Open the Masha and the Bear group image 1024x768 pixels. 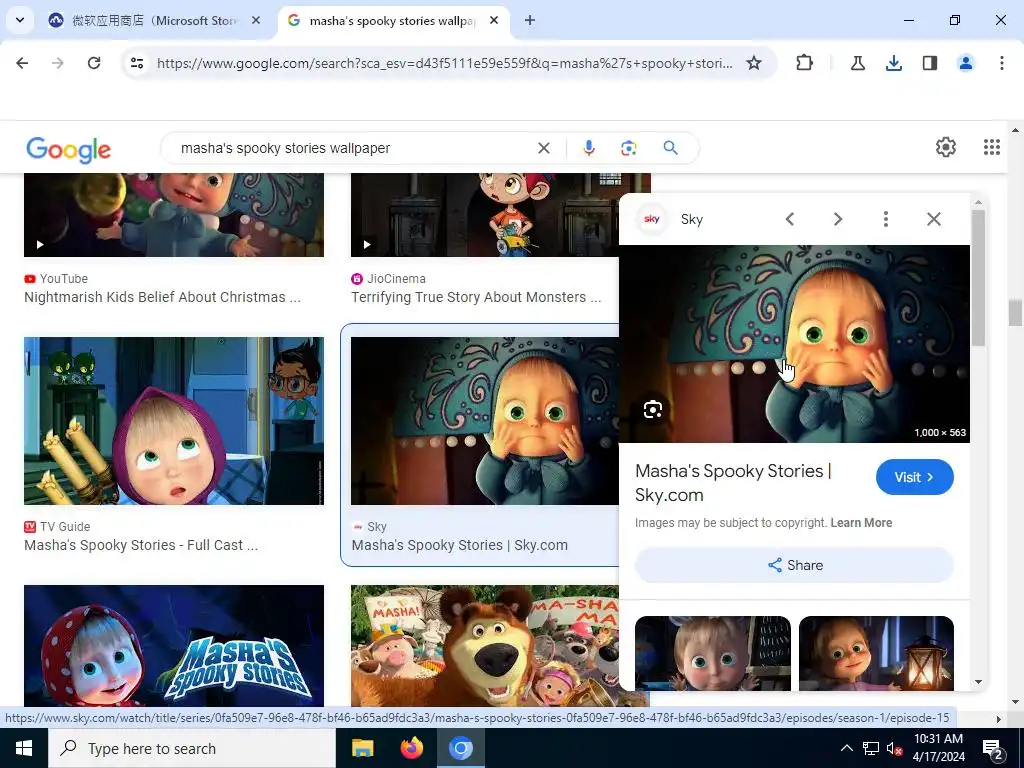point(485,646)
